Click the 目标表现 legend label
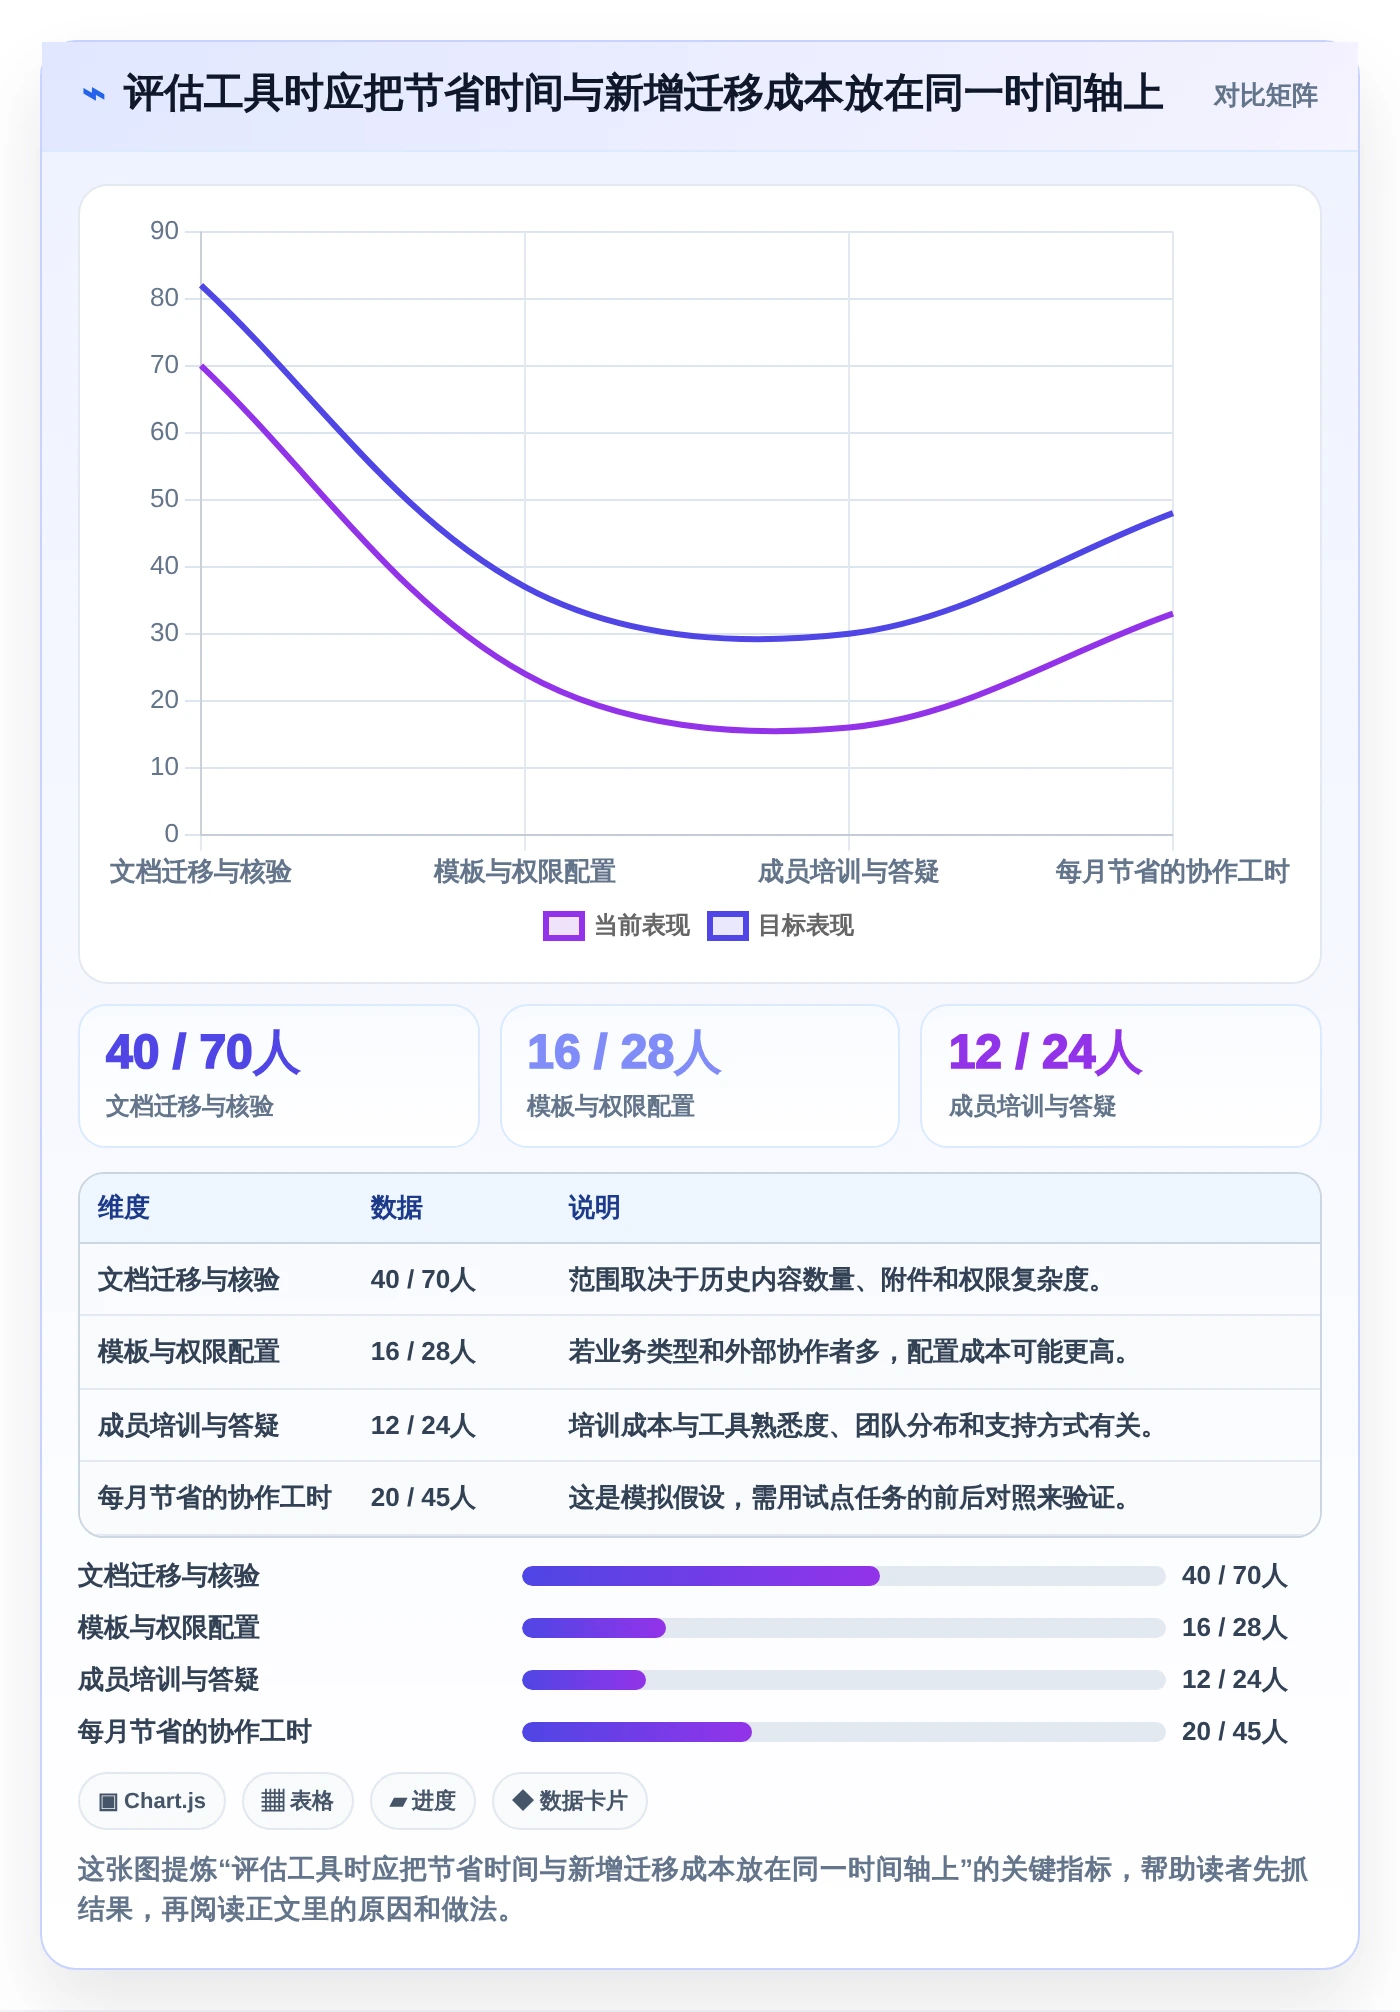This screenshot has width=1400, height=2012. (806, 926)
